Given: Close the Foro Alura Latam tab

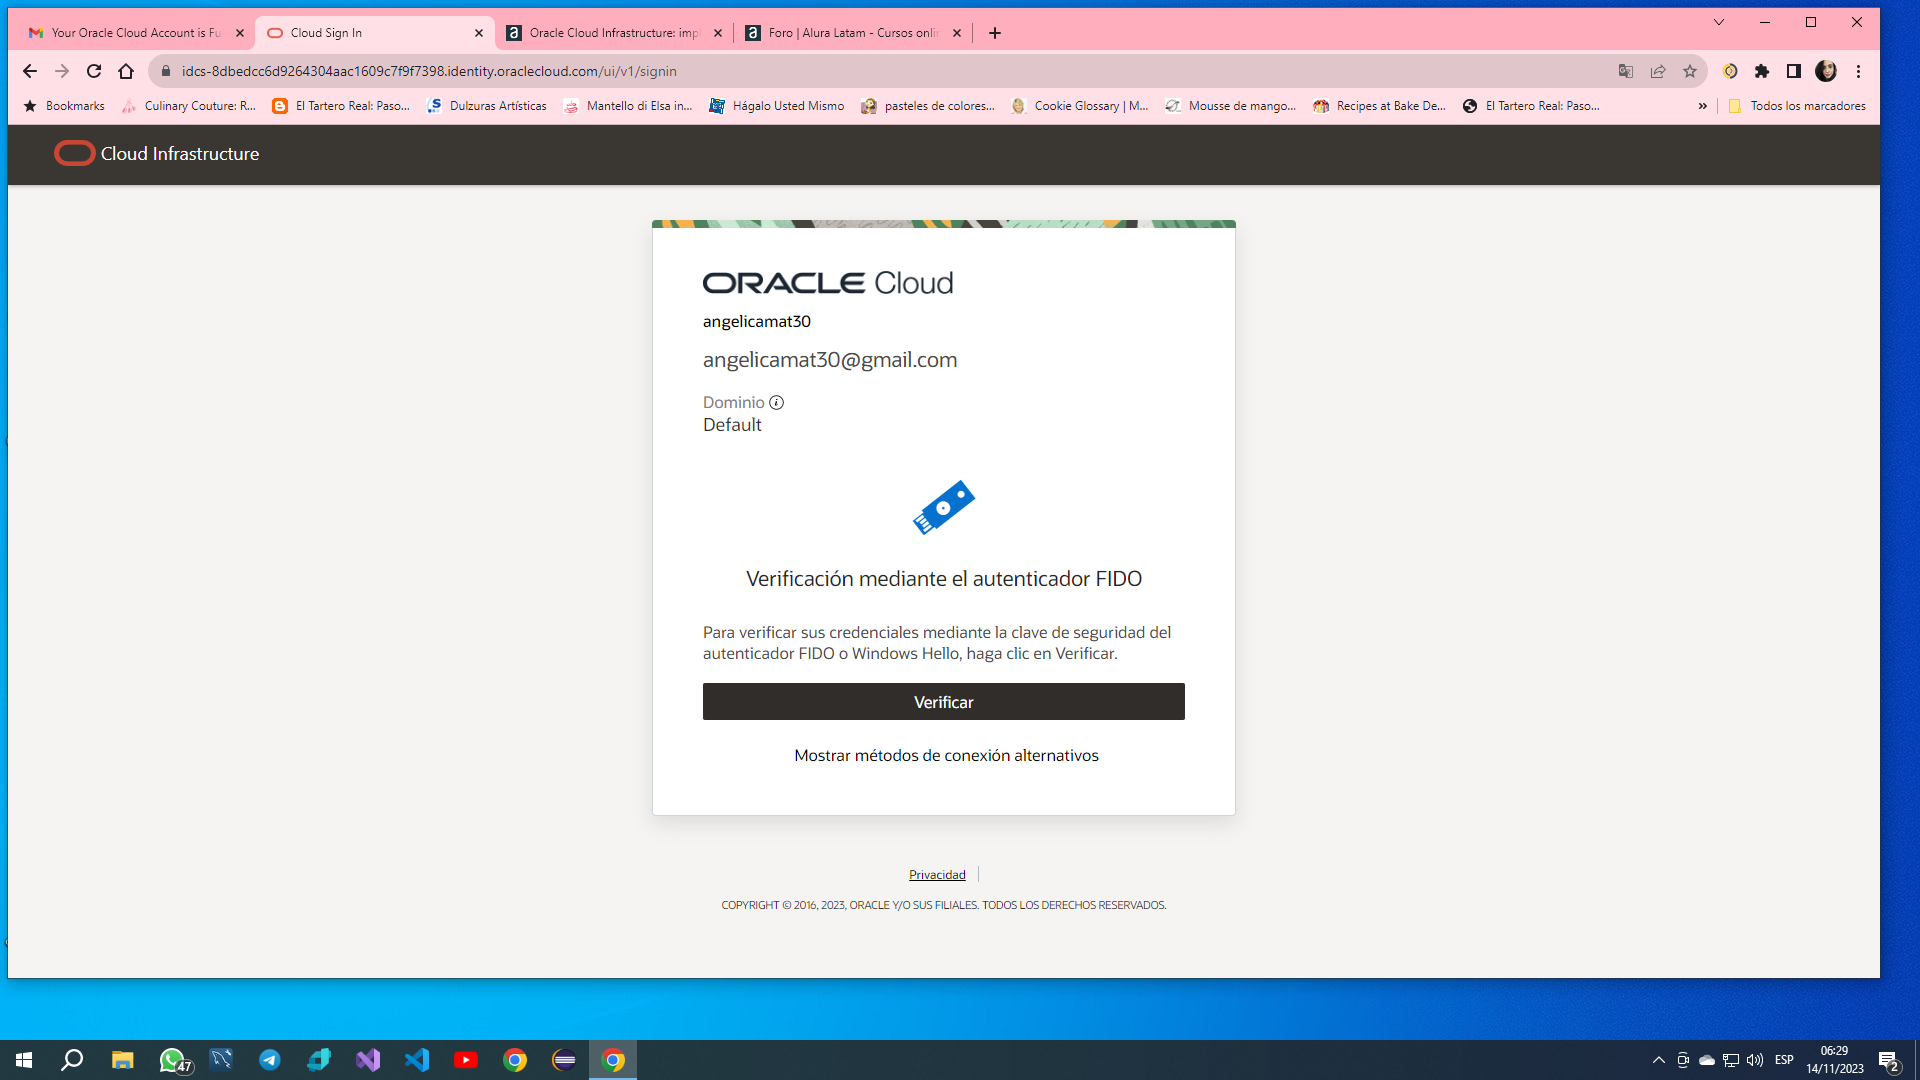Looking at the screenshot, I should point(957,33).
